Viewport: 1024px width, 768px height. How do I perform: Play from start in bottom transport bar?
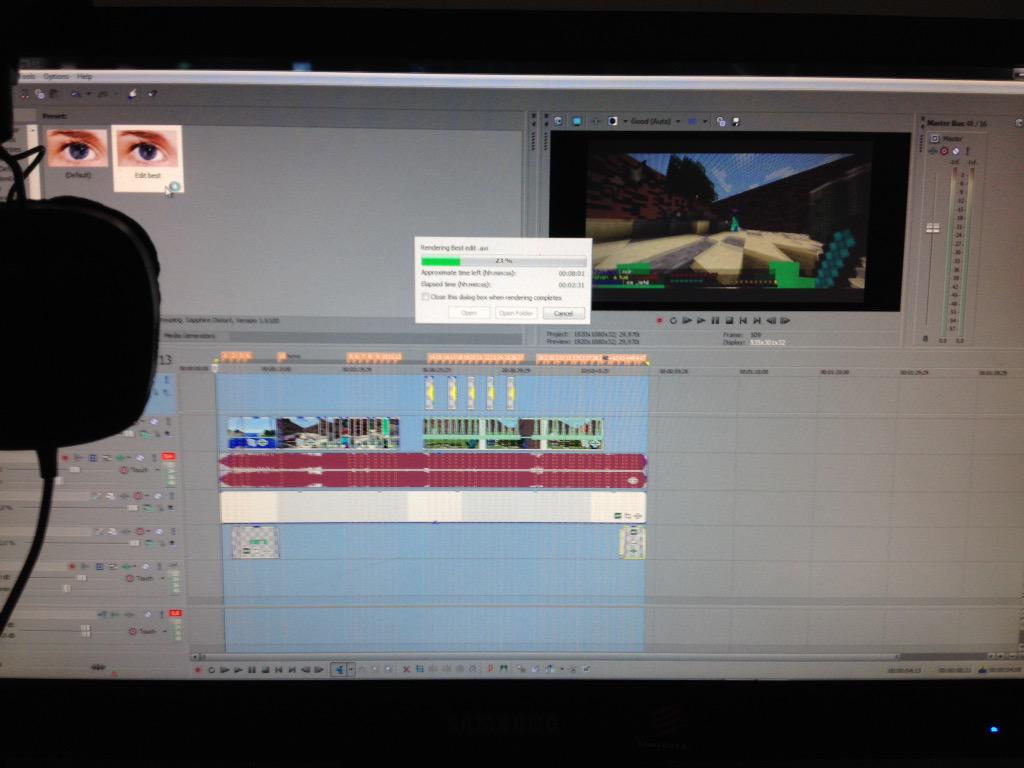(225, 670)
